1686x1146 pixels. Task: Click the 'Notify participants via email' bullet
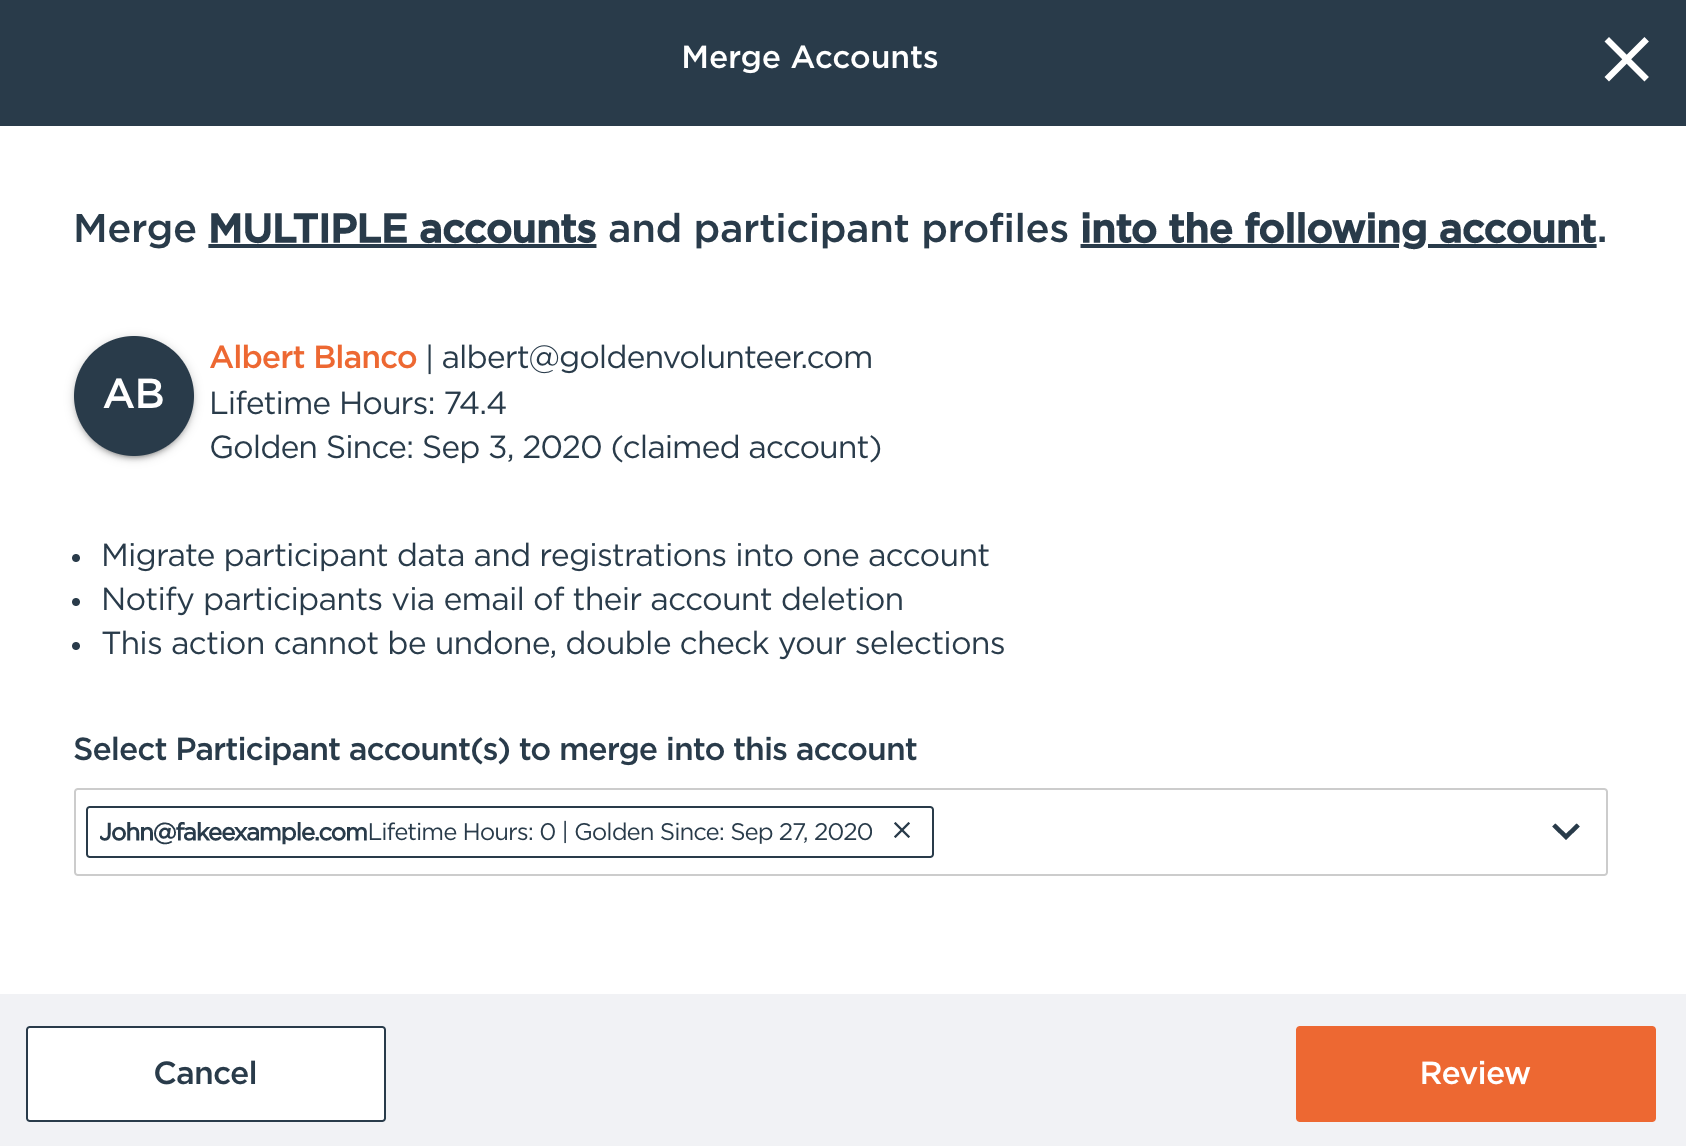click(x=502, y=599)
